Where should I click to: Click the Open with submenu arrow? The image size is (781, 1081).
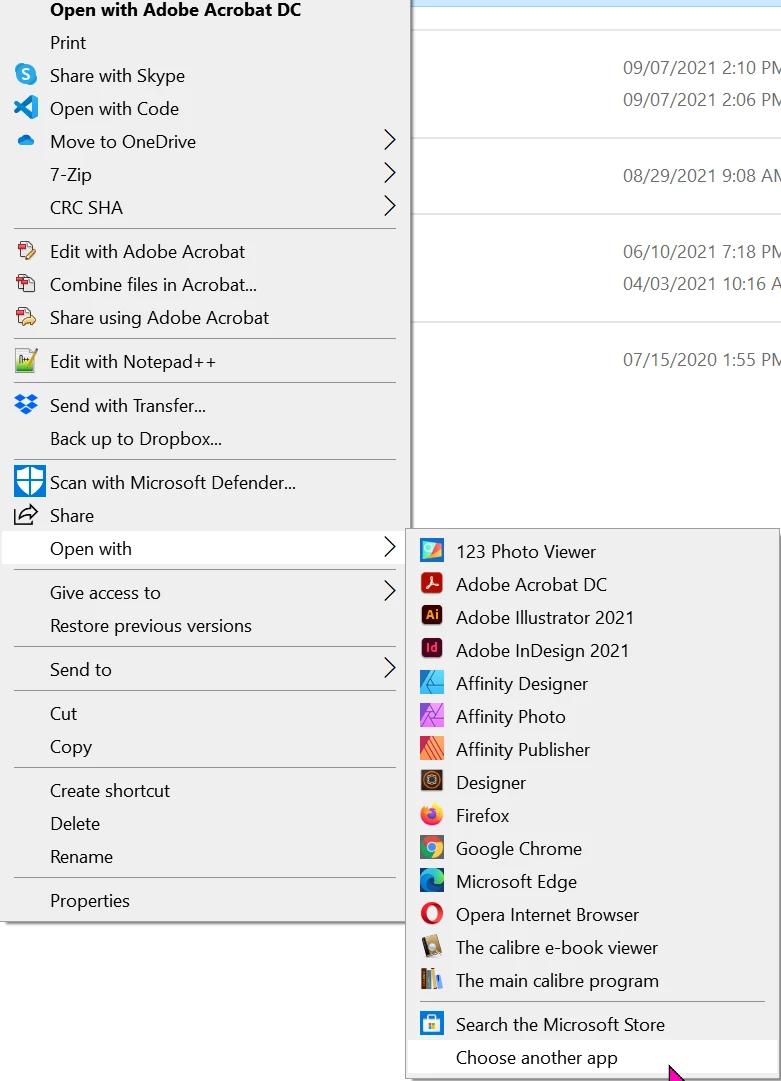(389, 547)
